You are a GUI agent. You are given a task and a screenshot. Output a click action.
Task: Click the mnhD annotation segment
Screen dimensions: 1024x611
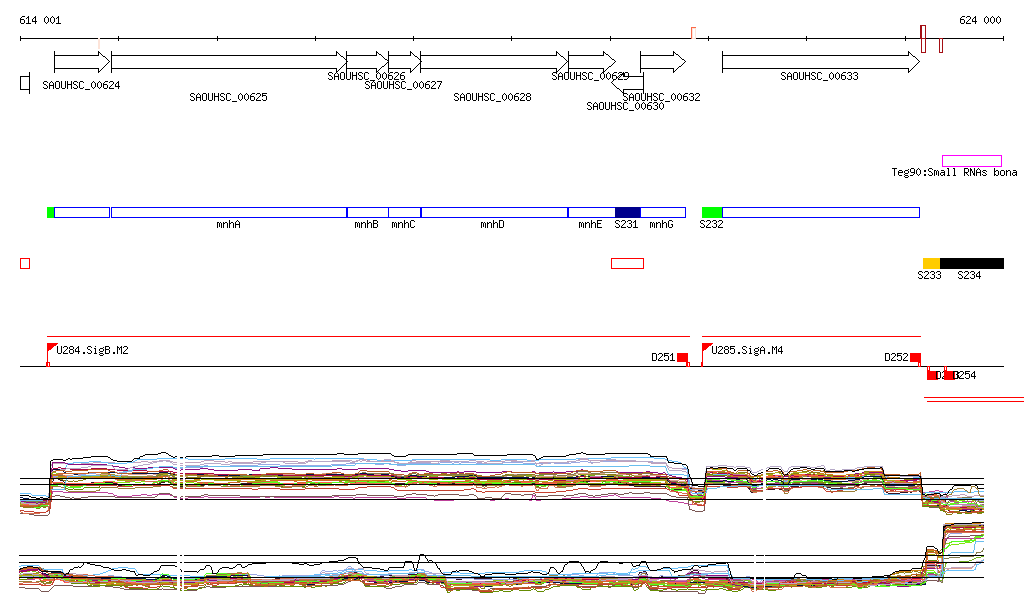(493, 212)
